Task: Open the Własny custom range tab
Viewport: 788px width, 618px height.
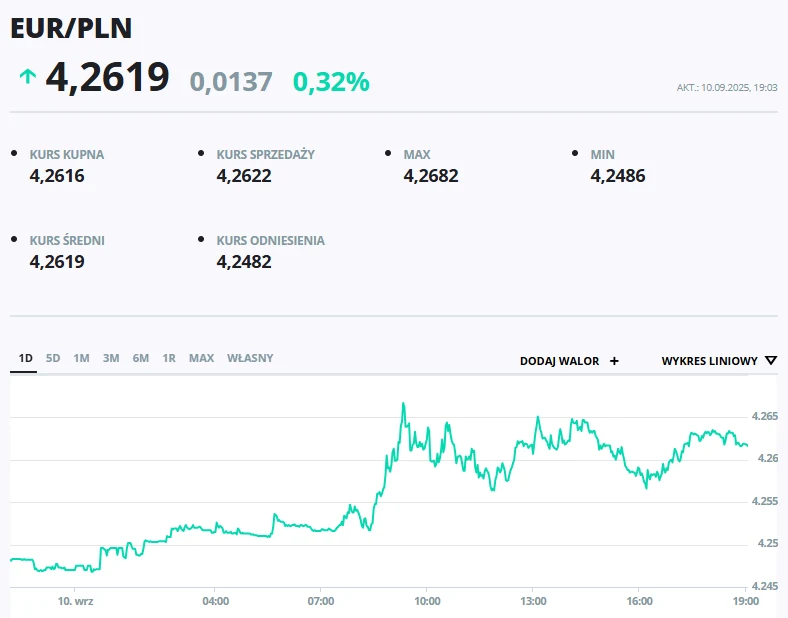Action: (x=250, y=358)
